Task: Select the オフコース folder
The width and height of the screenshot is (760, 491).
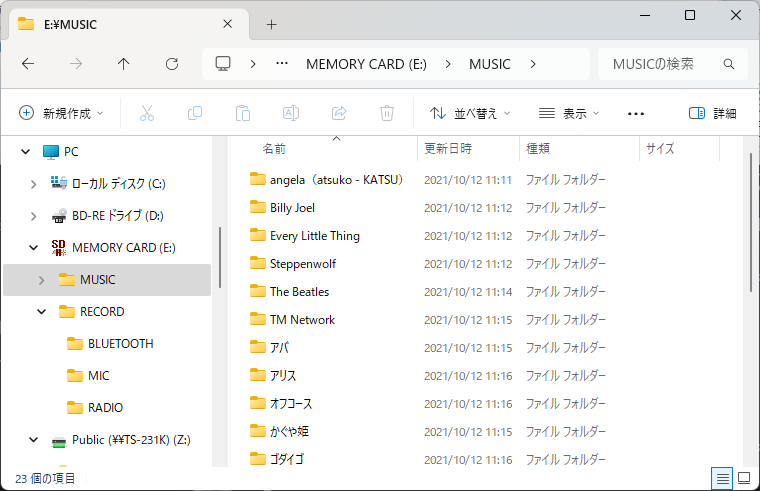Action: [x=291, y=404]
